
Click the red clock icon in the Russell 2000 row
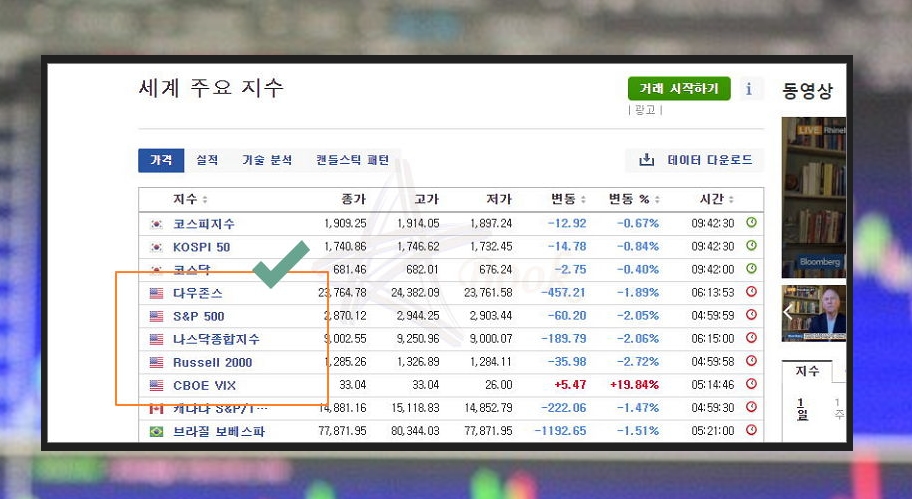tap(751, 361)
